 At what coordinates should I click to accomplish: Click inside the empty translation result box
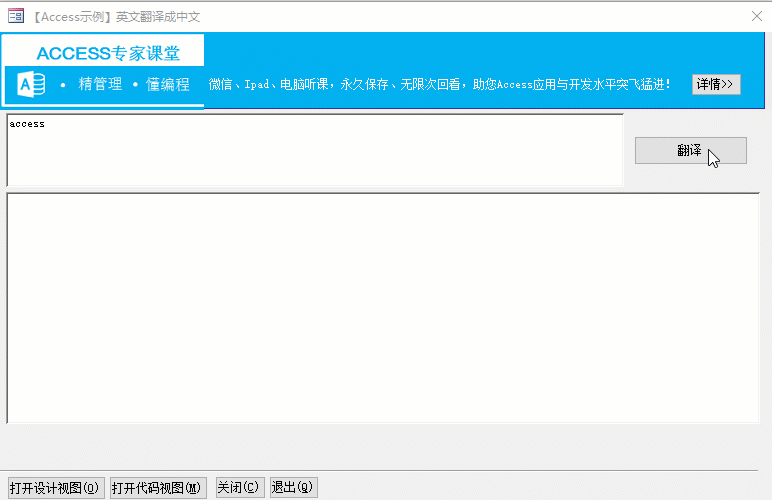(383, 308)
